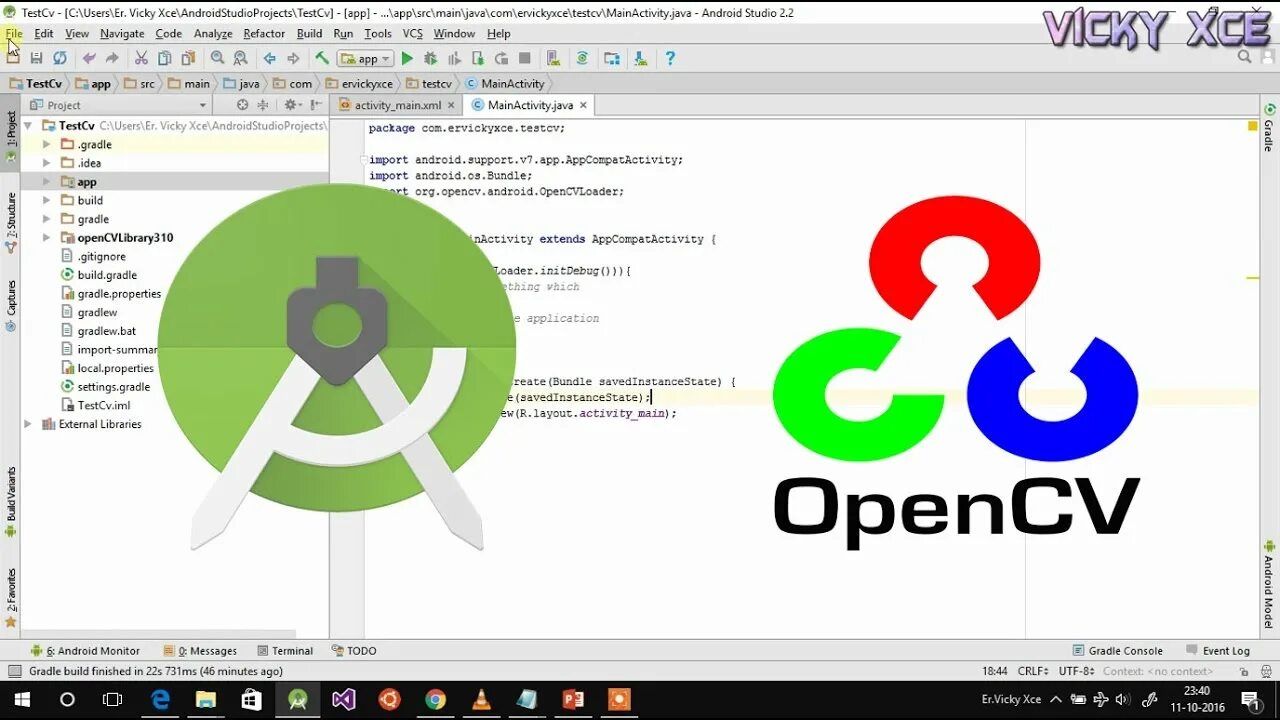Open the Build menu

click(310, 33)
